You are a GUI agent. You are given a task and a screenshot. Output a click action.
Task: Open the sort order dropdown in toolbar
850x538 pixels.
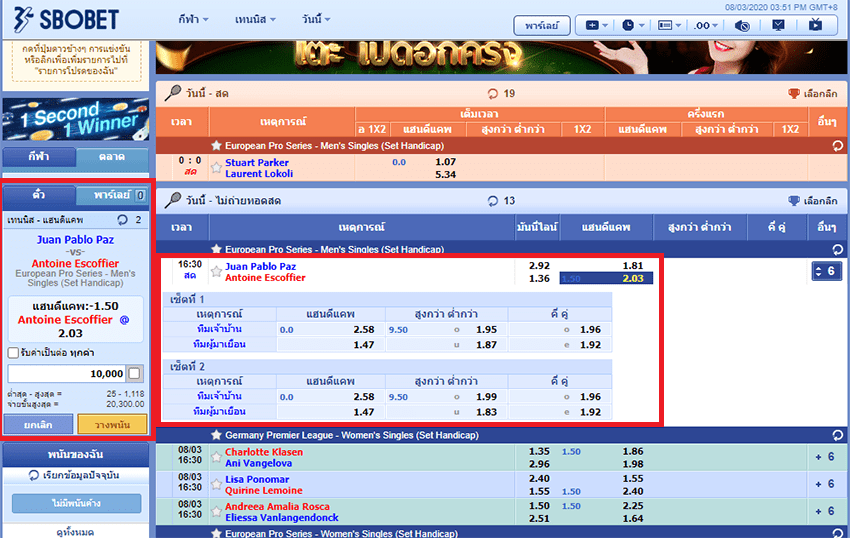[x=597, y=25]
